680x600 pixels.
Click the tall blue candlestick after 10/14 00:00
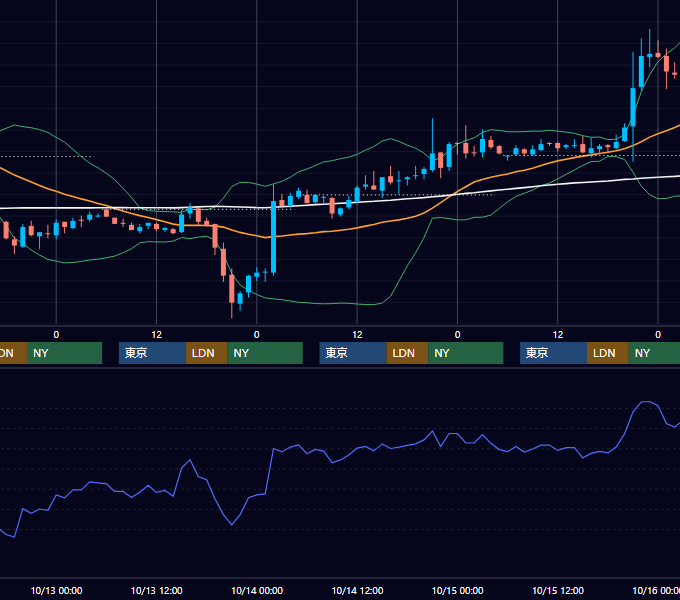tap(274, 236)
